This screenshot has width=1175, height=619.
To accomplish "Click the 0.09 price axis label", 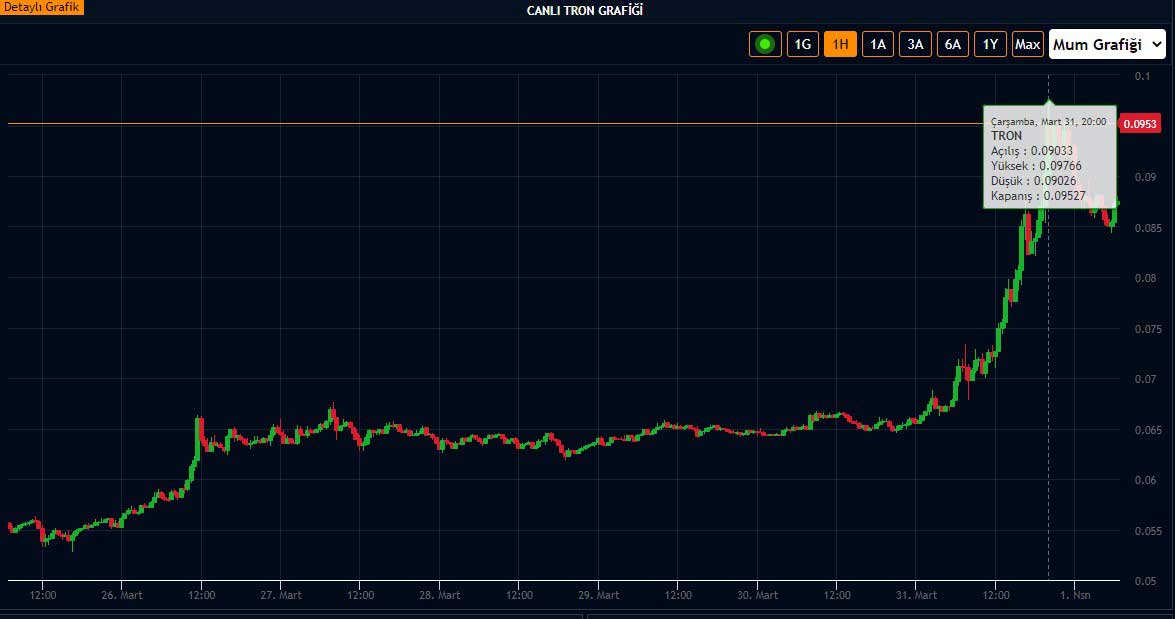I will pos(1145,177).
